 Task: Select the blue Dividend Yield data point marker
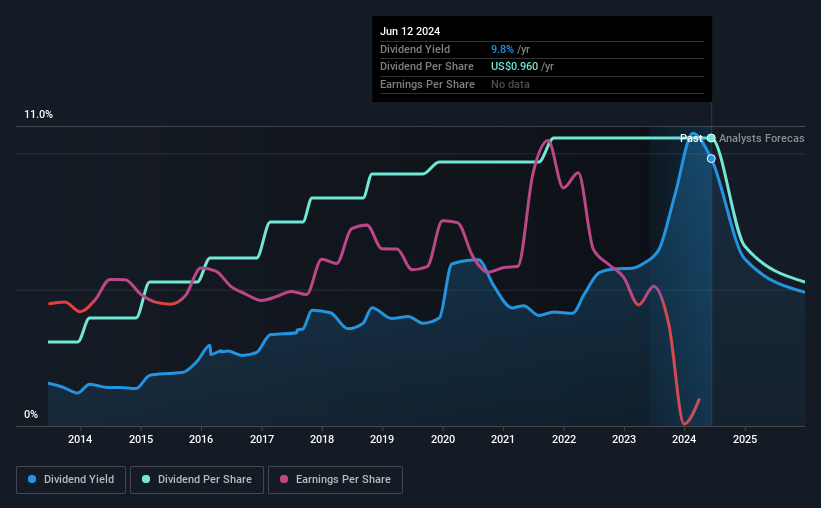(711, 159)
